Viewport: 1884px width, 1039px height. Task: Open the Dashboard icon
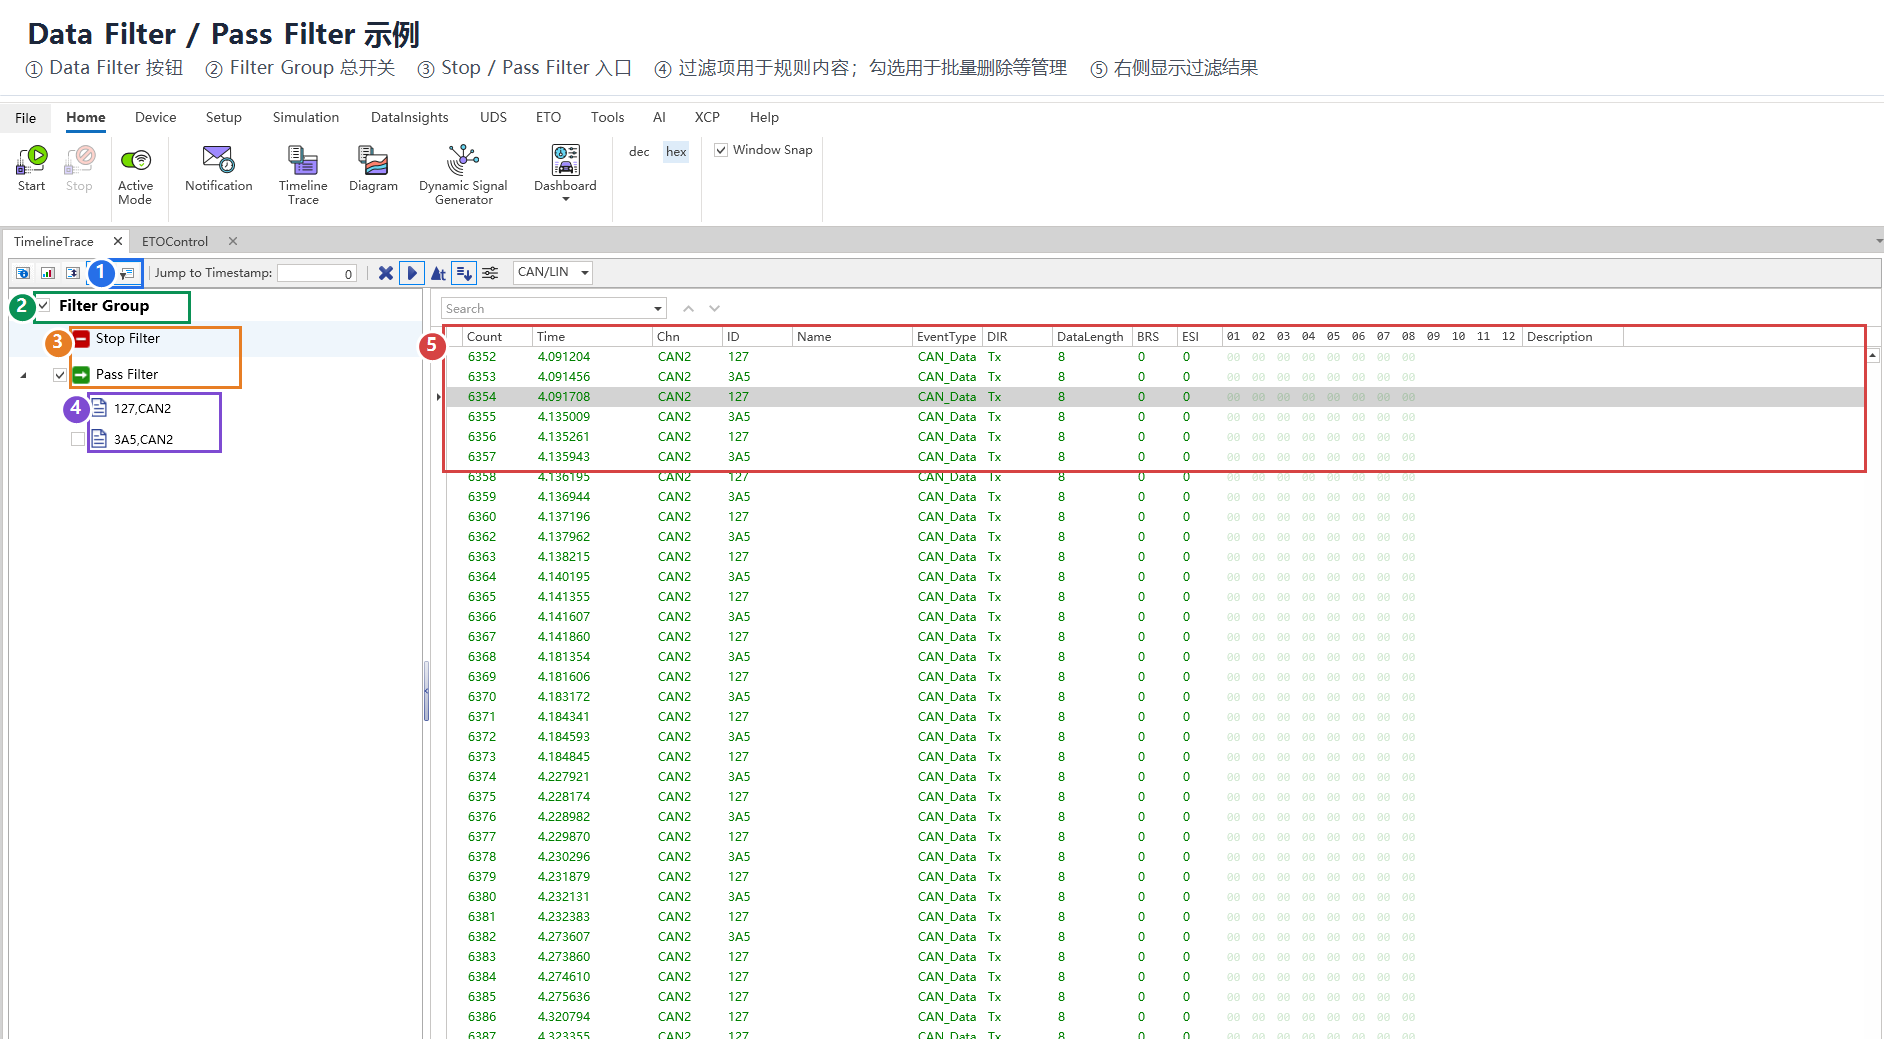click(x=565, y=160)
